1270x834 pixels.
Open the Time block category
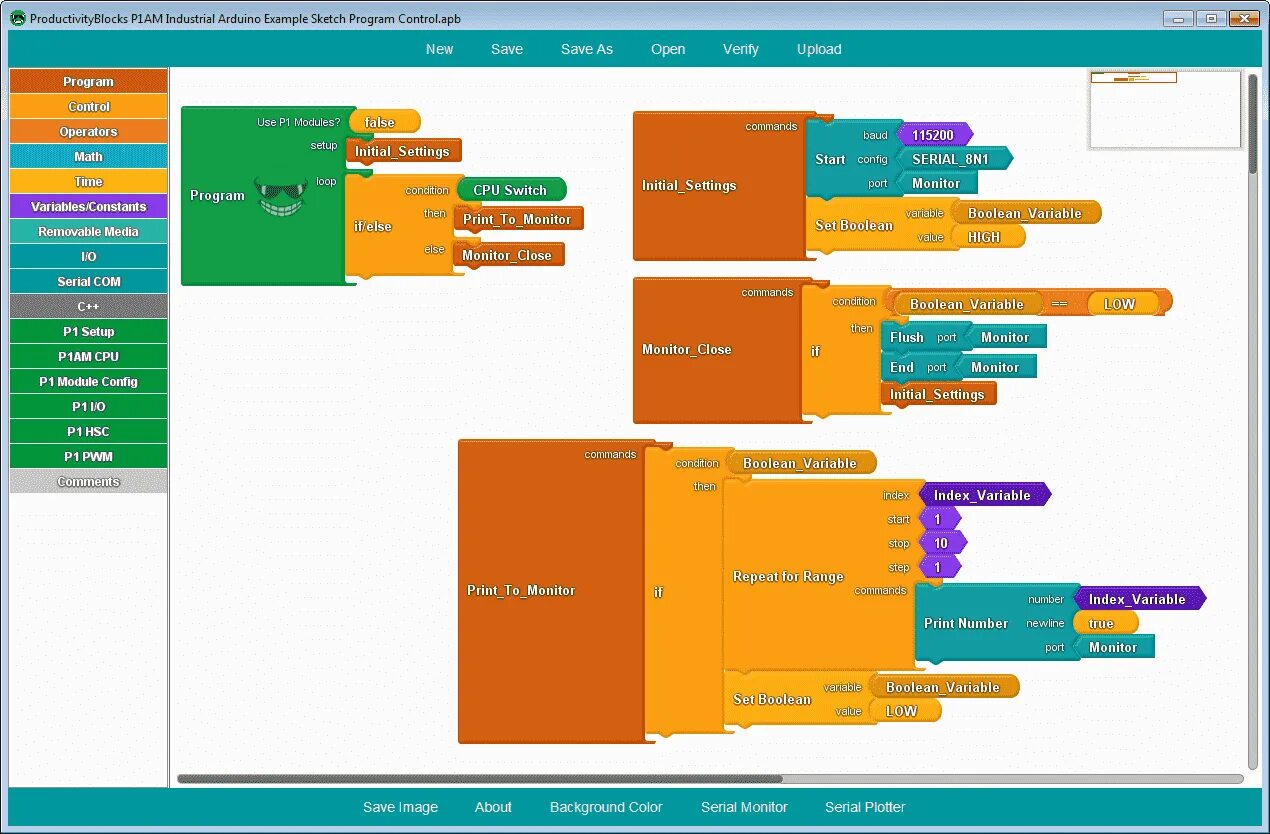[x=88, y=181]
